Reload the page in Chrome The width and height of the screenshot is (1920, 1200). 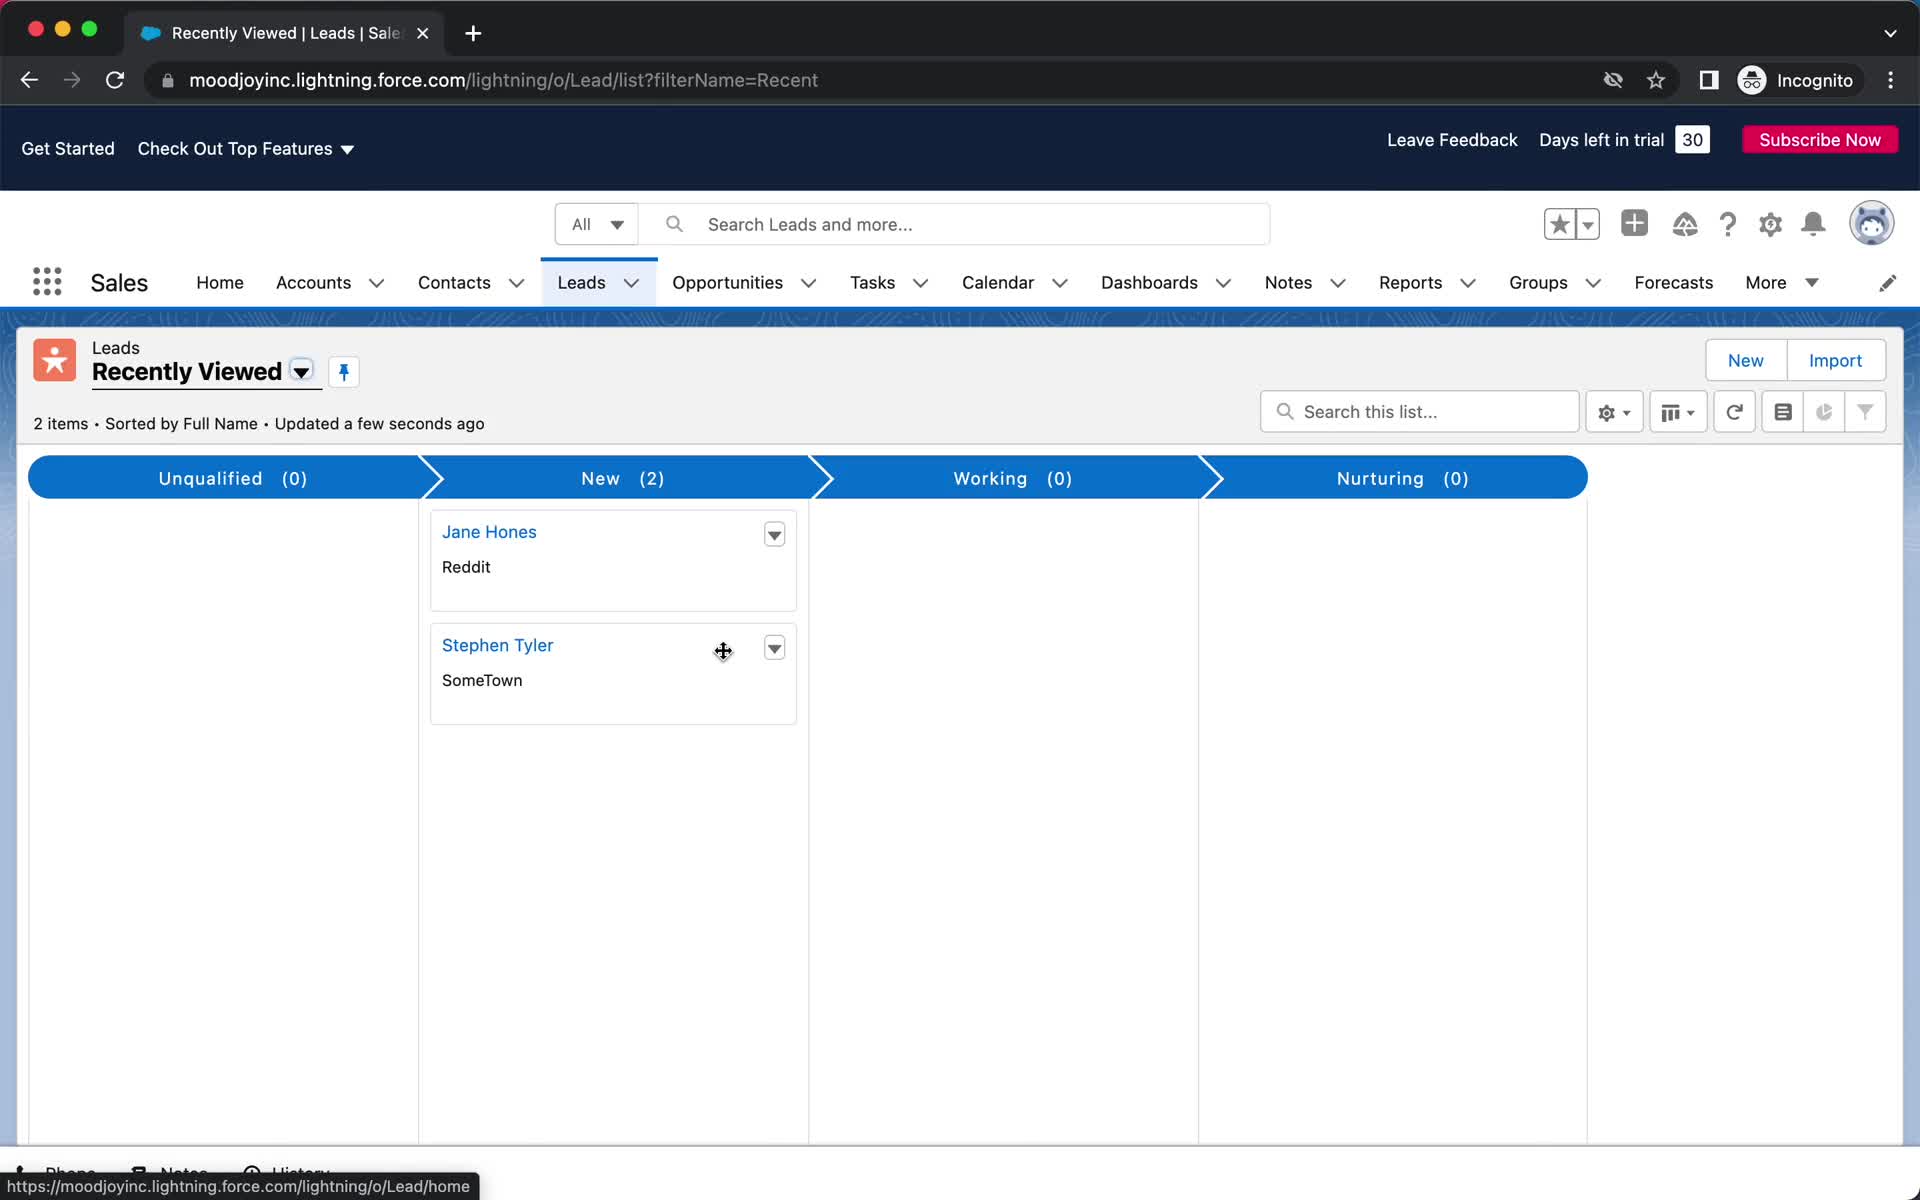(115, 80)
